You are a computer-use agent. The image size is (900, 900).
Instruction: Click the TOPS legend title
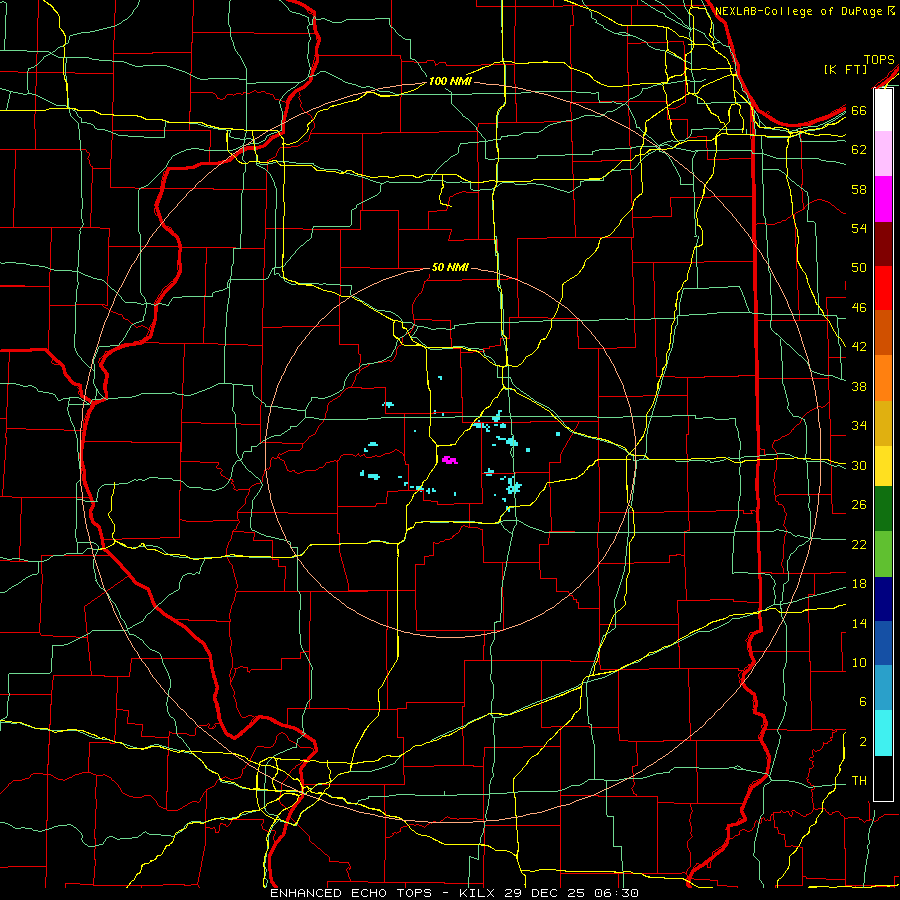tap(879, 59)
